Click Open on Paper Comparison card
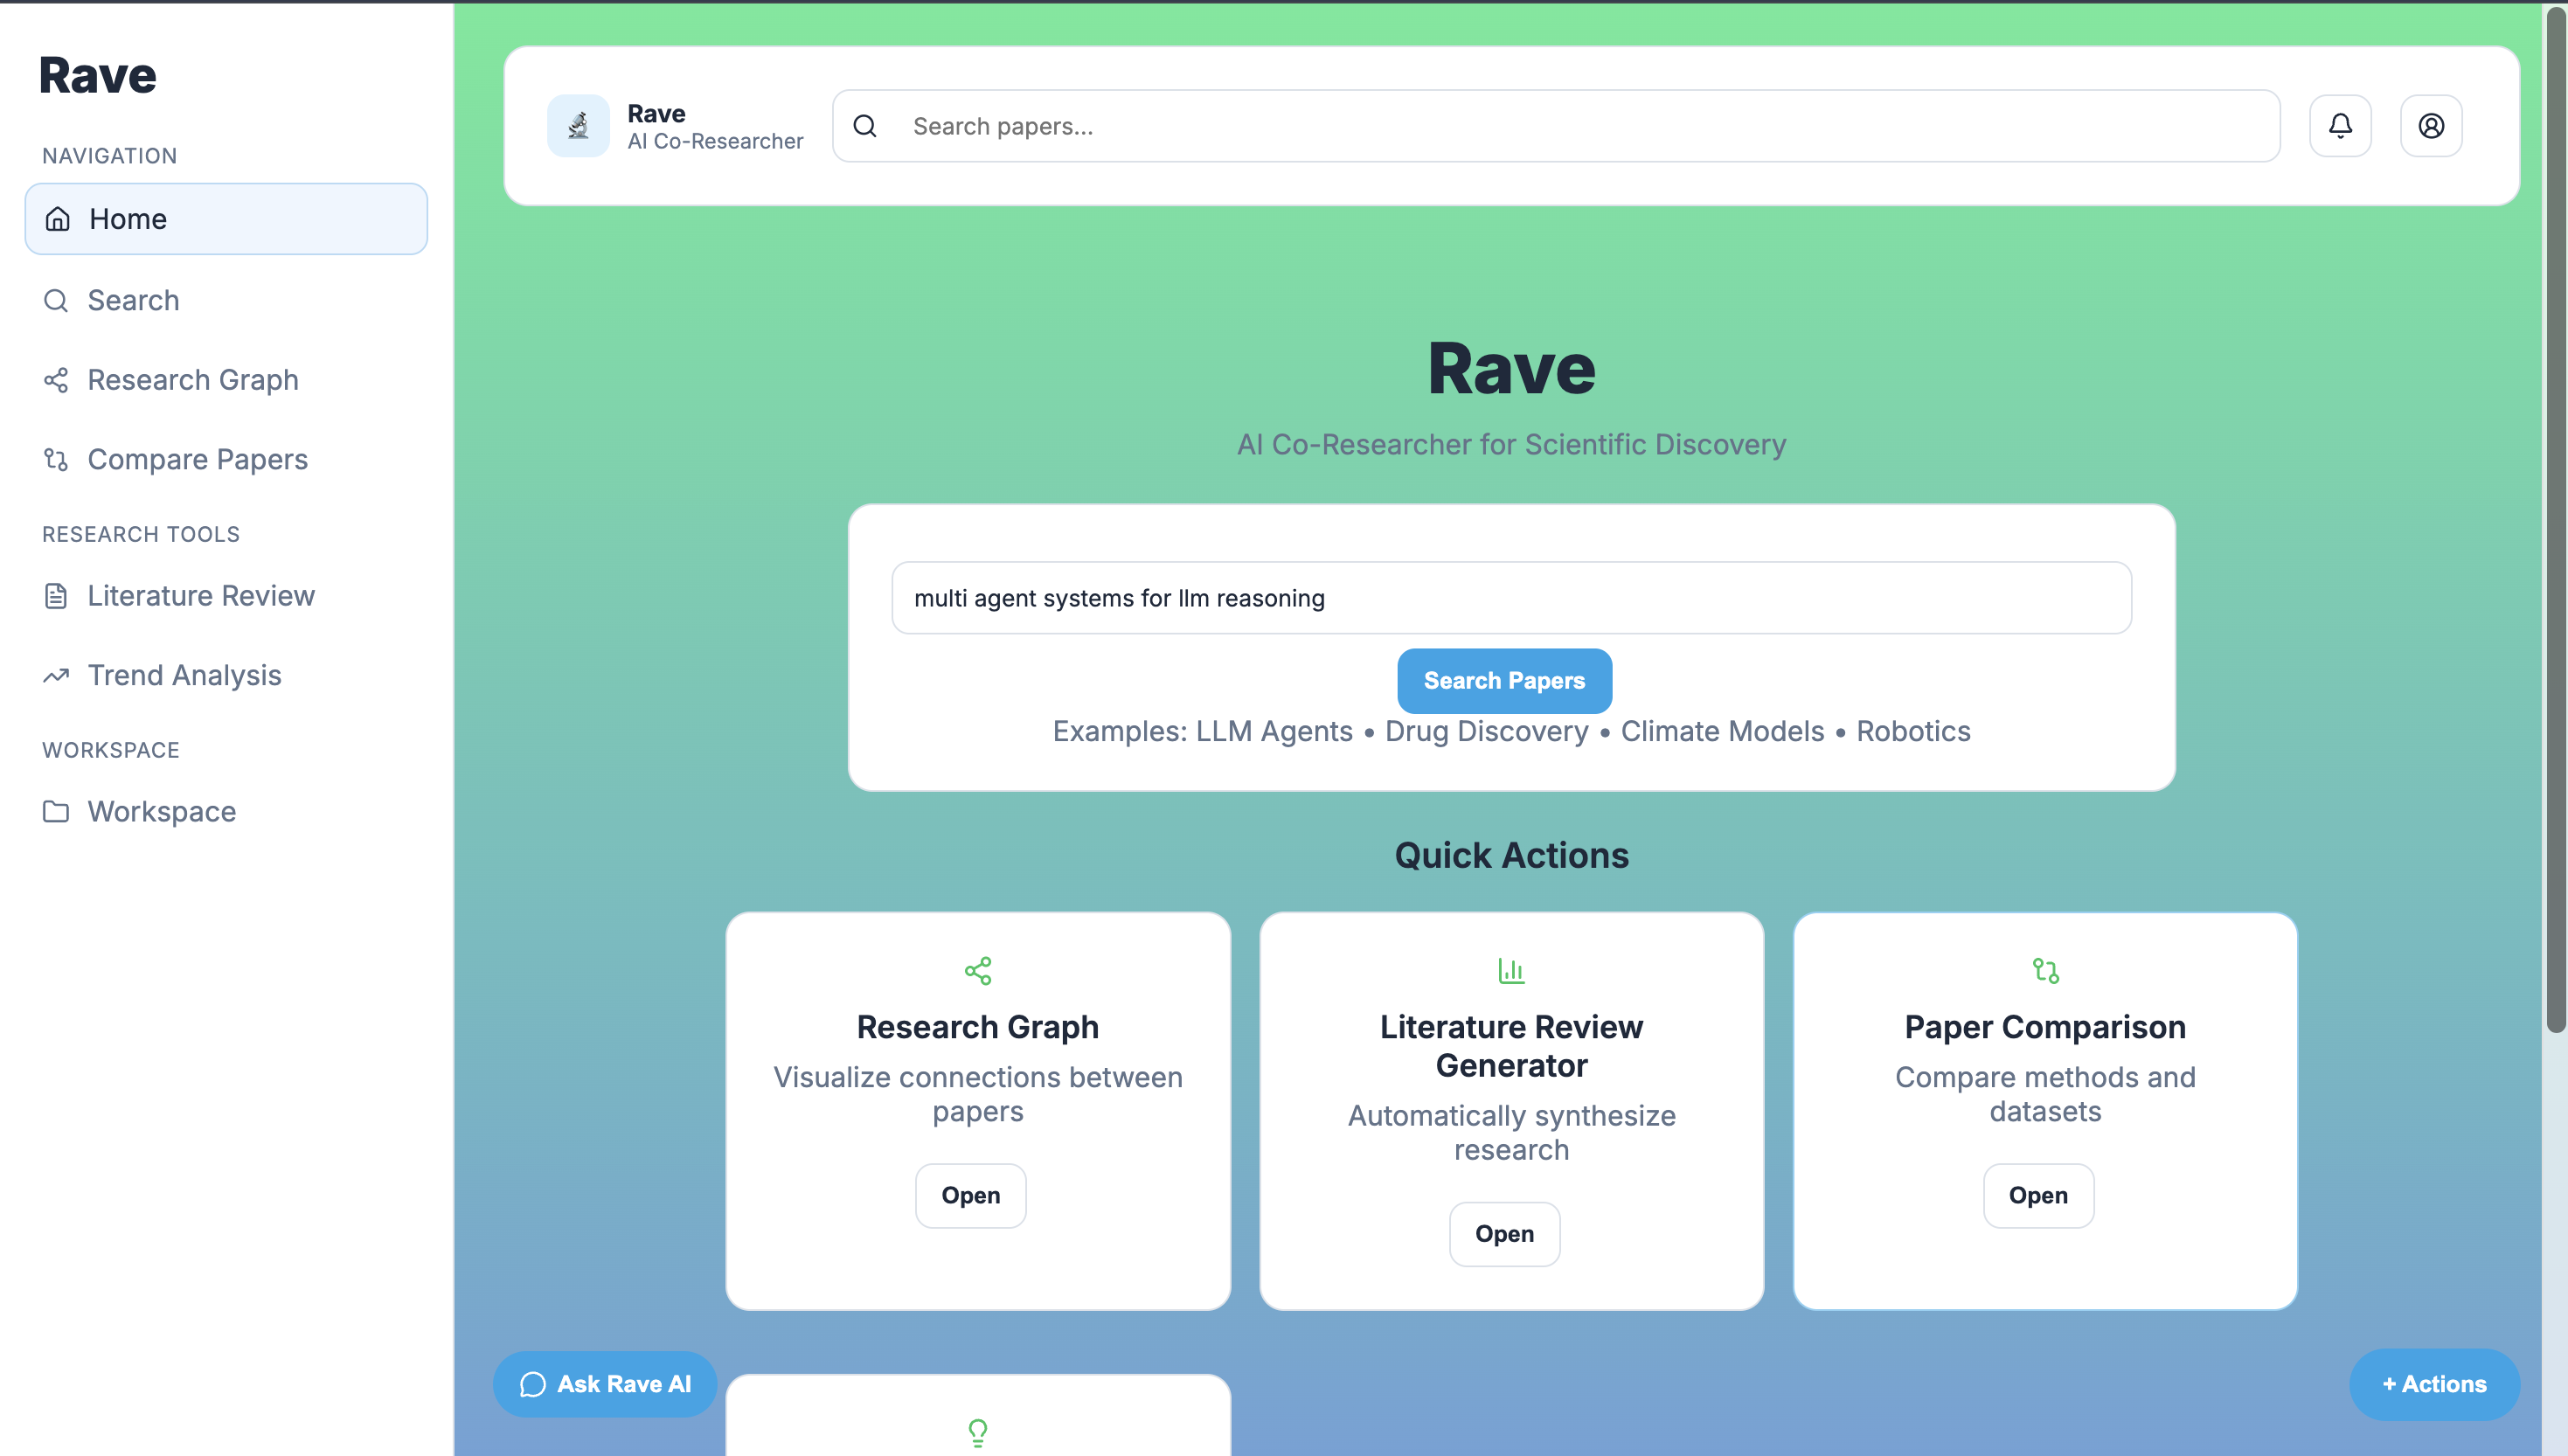Image resolution: width=2568 pixels, height=1456 pixels. (x=2037, y=1195)
